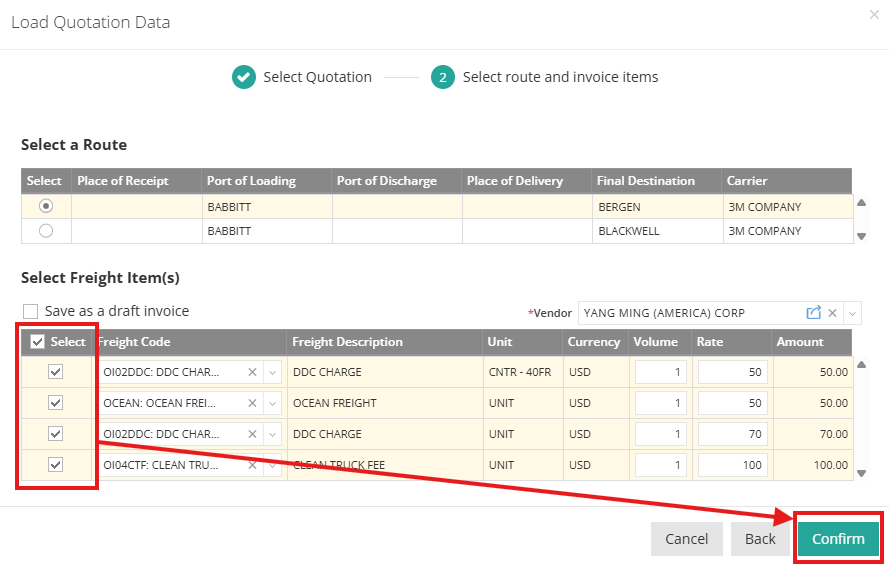Enable Save as a draft invoice

pos(31,312)
